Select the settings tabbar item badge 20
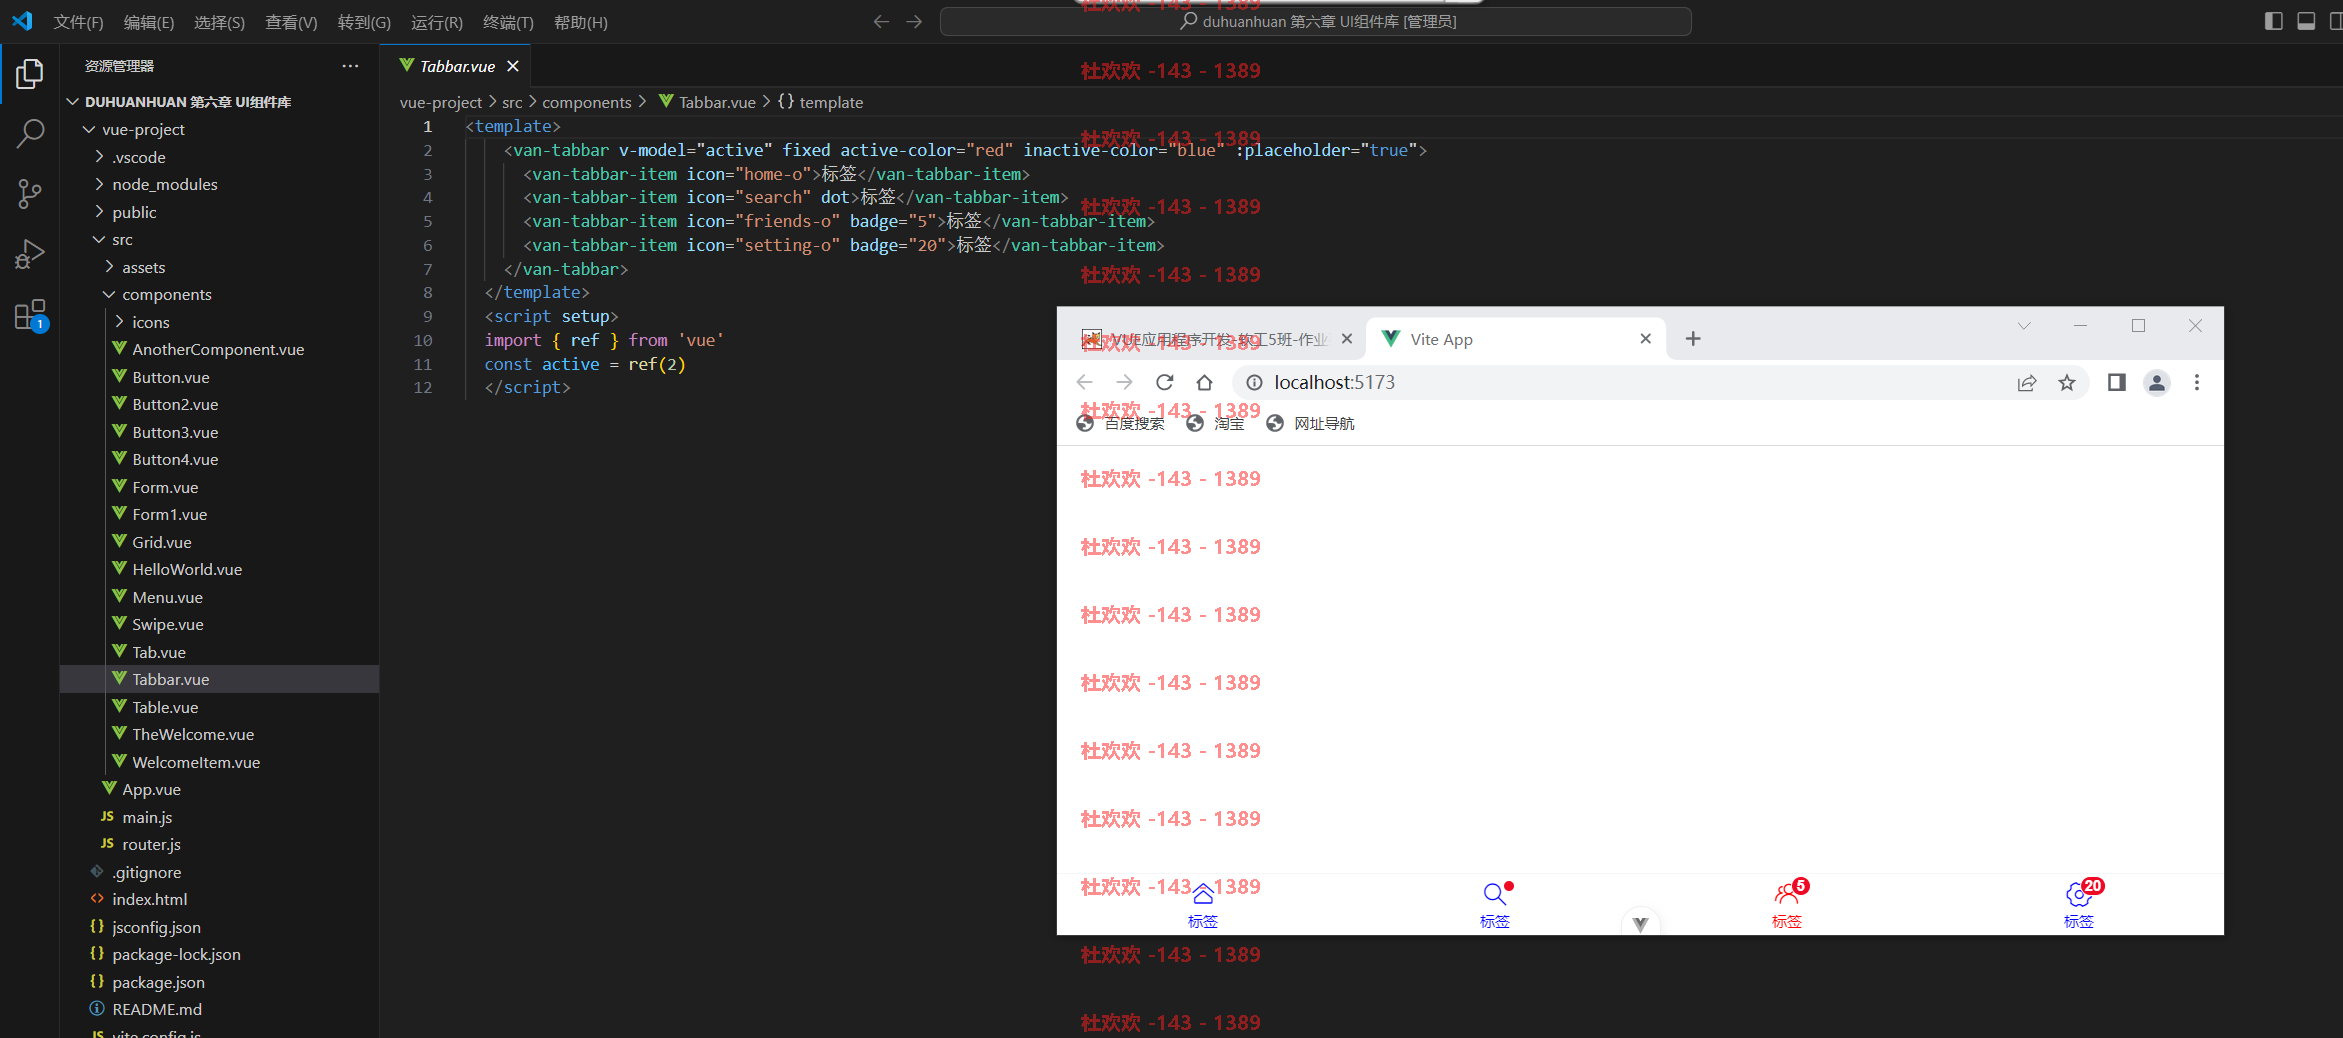The height and width of the screenshot is (1038, 2343). pos(2079,906)
